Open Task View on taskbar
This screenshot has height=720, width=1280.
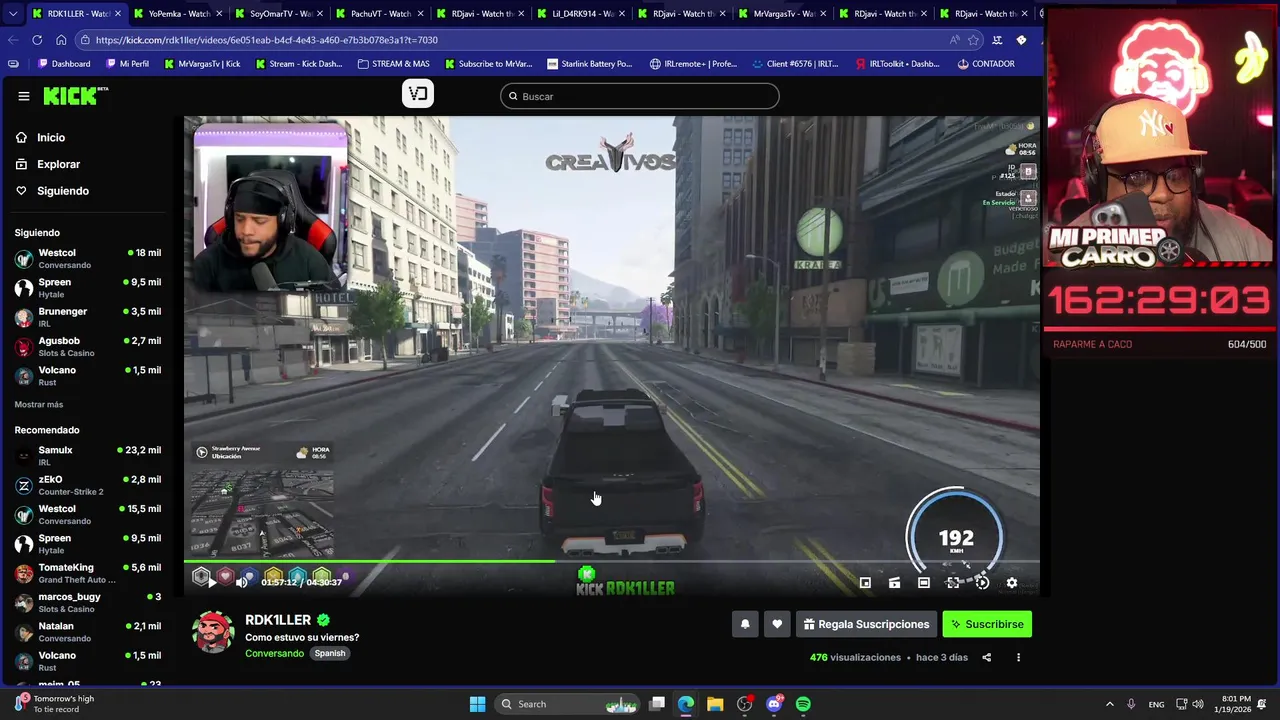[657, 704]
